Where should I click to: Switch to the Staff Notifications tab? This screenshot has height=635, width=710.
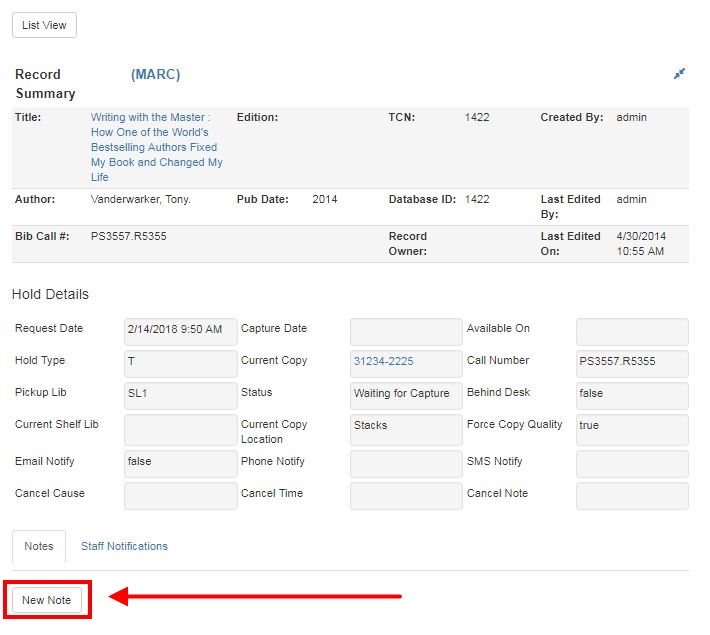click(124, 547)
